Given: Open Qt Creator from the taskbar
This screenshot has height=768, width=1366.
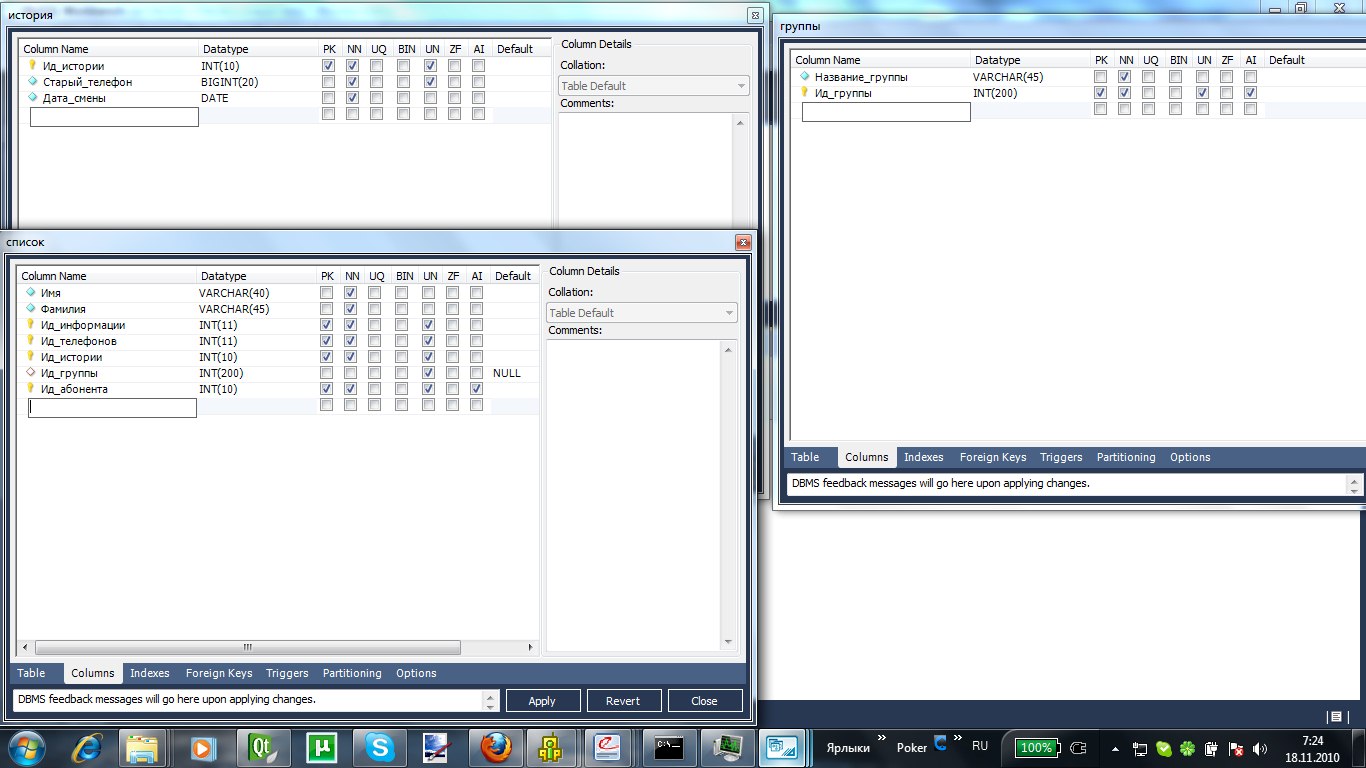Looking at the screenshot, I should pyautogui.click(x=262, y=747).
